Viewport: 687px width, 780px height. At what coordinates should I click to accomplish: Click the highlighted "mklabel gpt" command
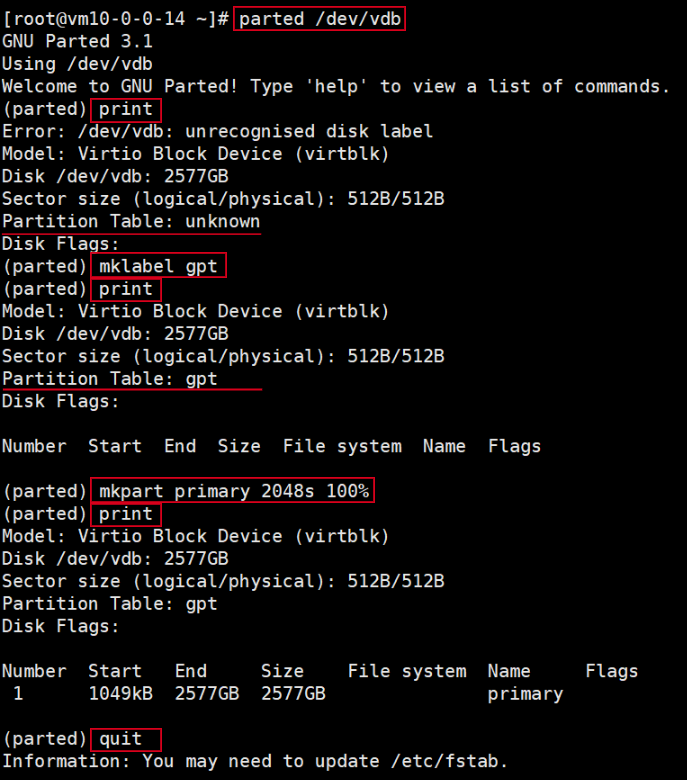pyautogui.click(x=158, y=266)
